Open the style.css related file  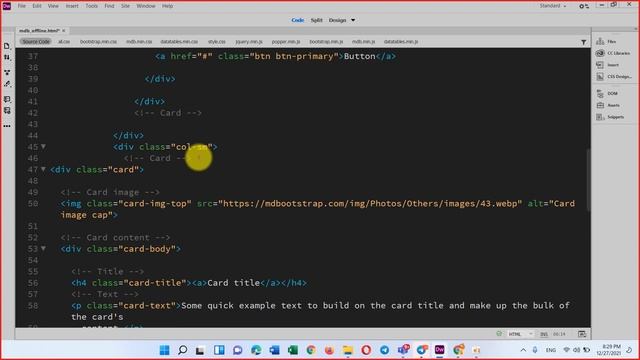tap(217, 42)
